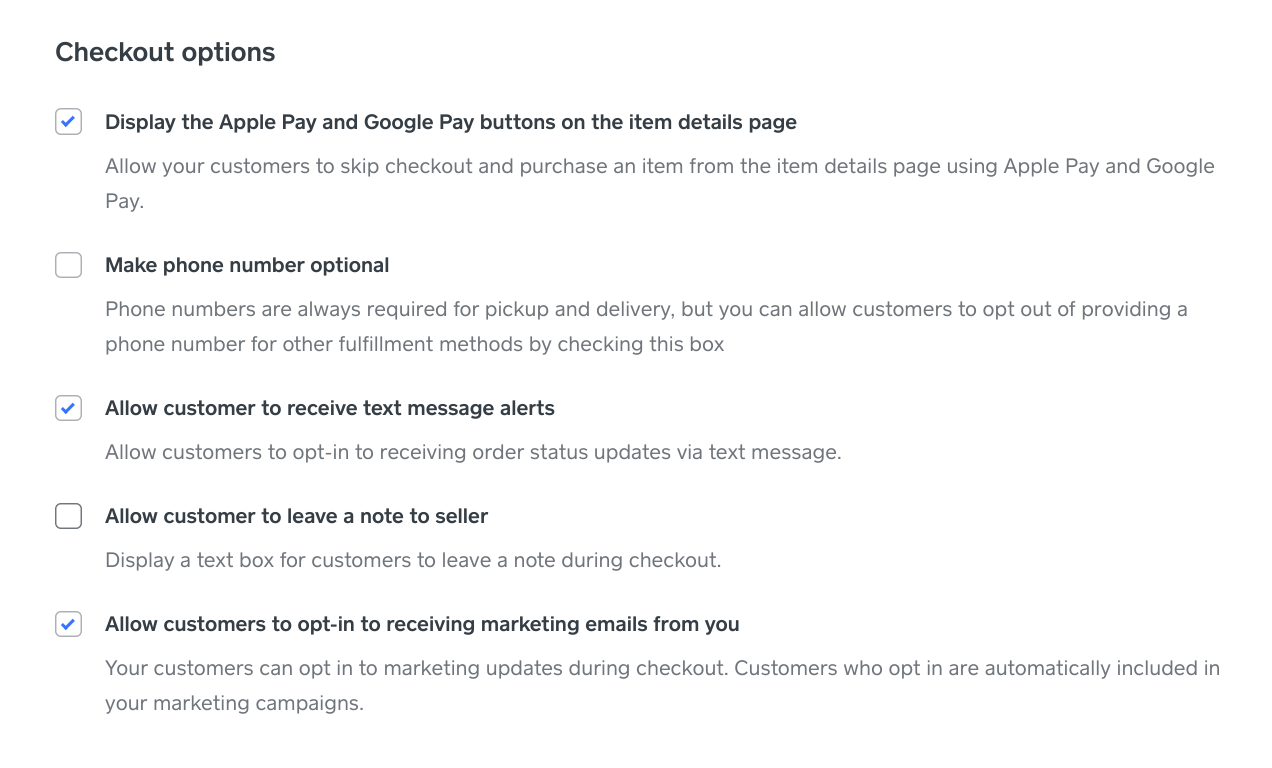Screen dimensions: 1272x768
Task: Click the 'Phone numbers are always required' description line
Action: [646, 309]
